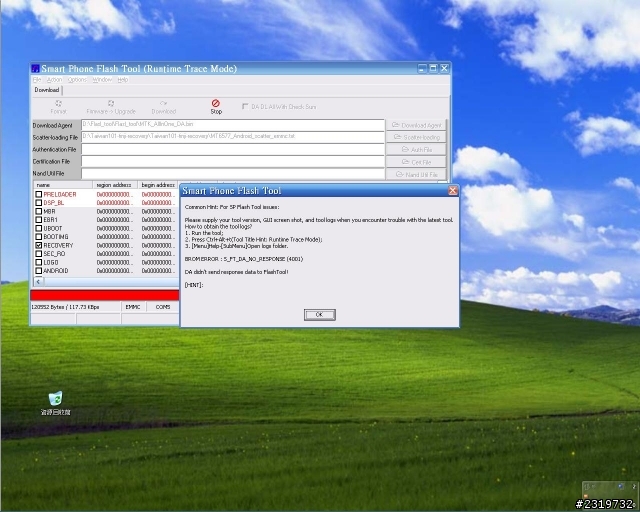Image resolution: width=640 pixels, height=512 pixels.
Task: Toggle the LOGO checkbox
Action: tap(38, 262)
